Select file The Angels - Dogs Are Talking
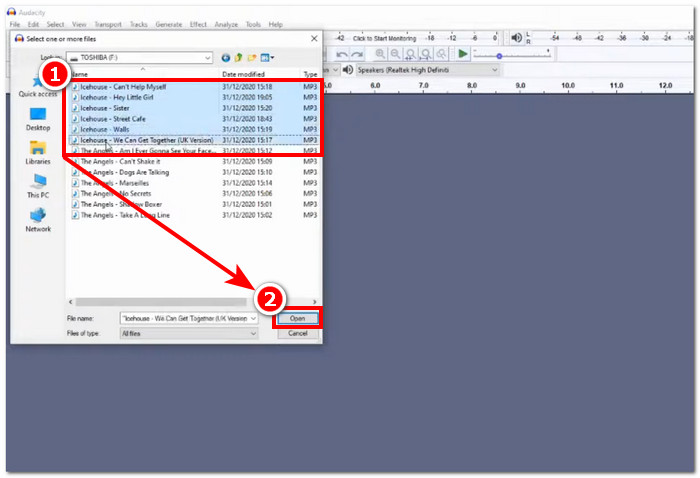 coord(194,172)
